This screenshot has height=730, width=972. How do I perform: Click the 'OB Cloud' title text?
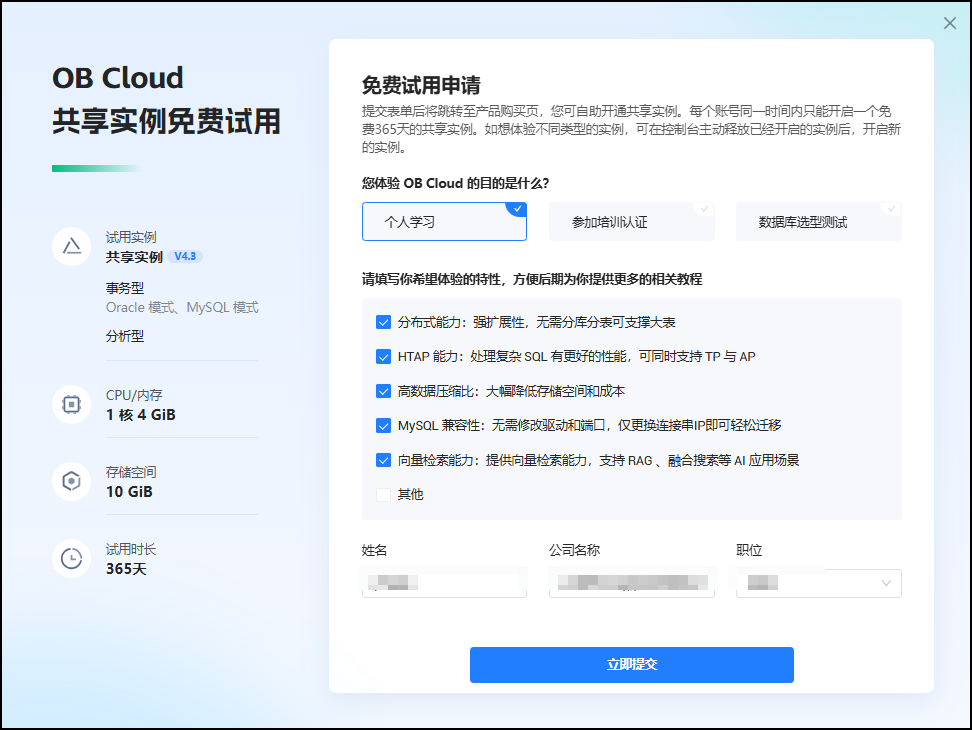point(118,78)
